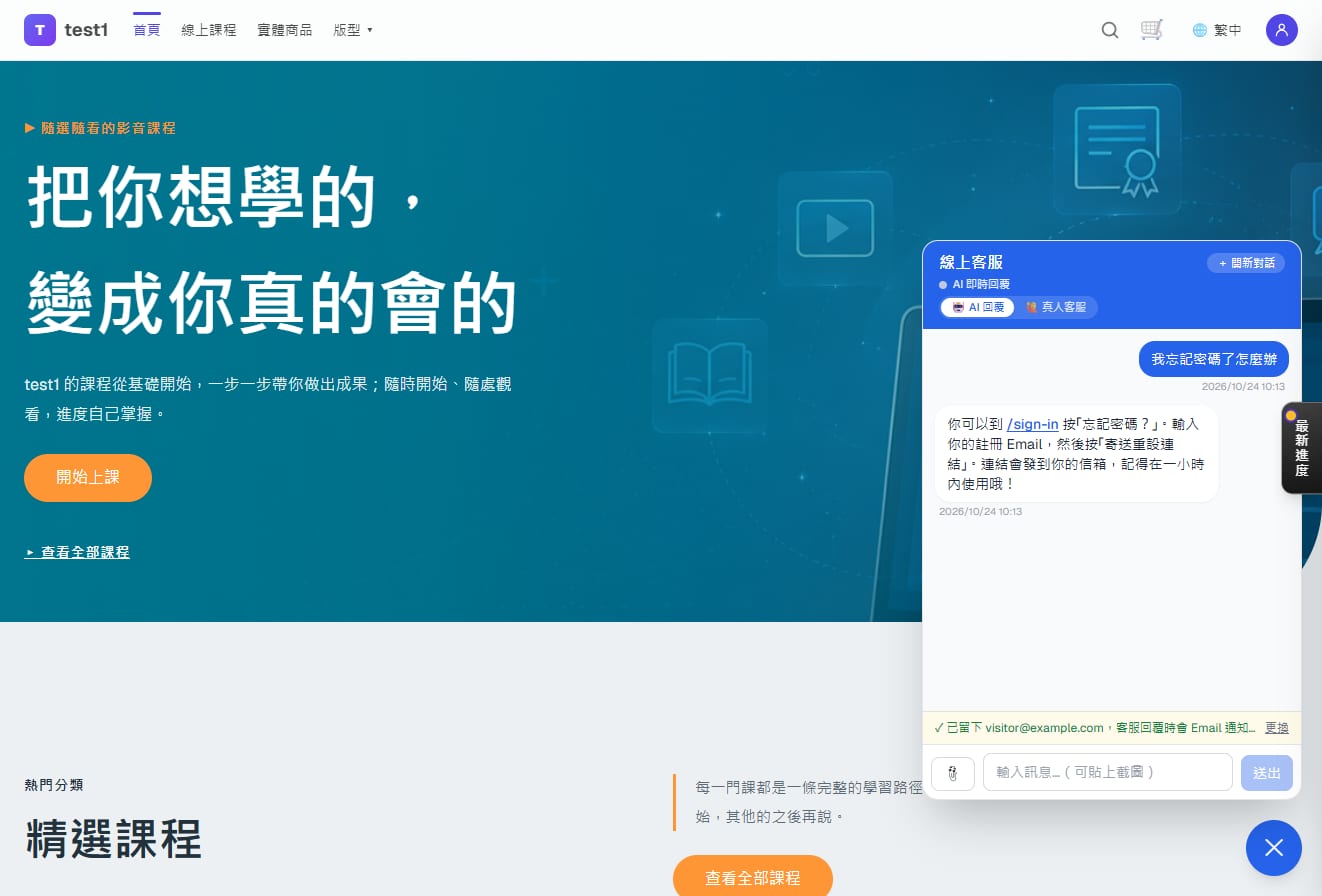The height and width of the screenshot is (896, 1322).
Task: Click the lower 查看全部課程 orange button
Action: tap(753, 876)
